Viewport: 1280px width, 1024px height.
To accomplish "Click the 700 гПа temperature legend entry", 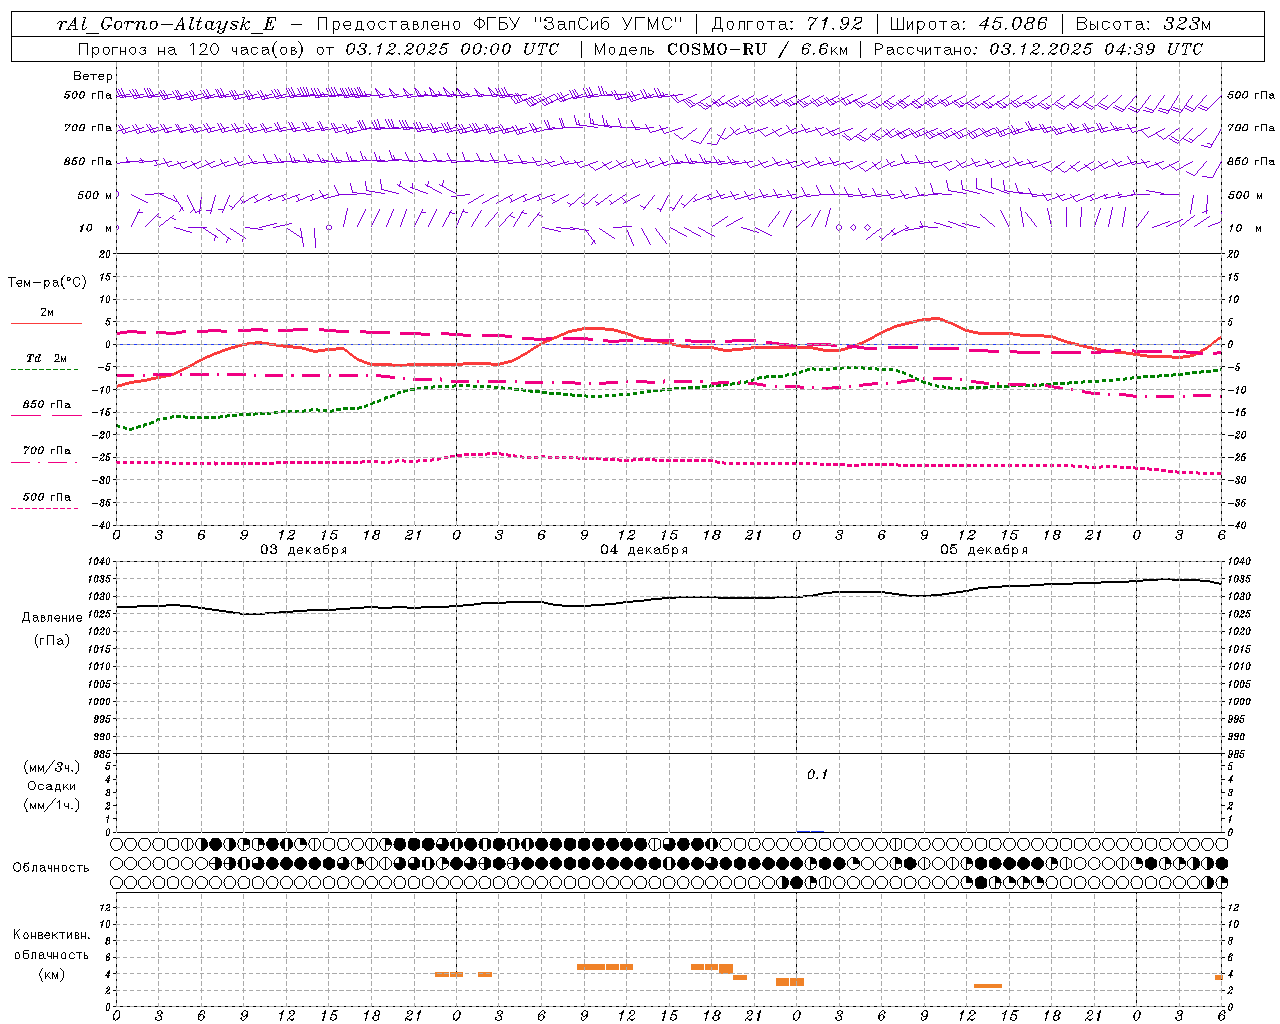I will [47, 451].
